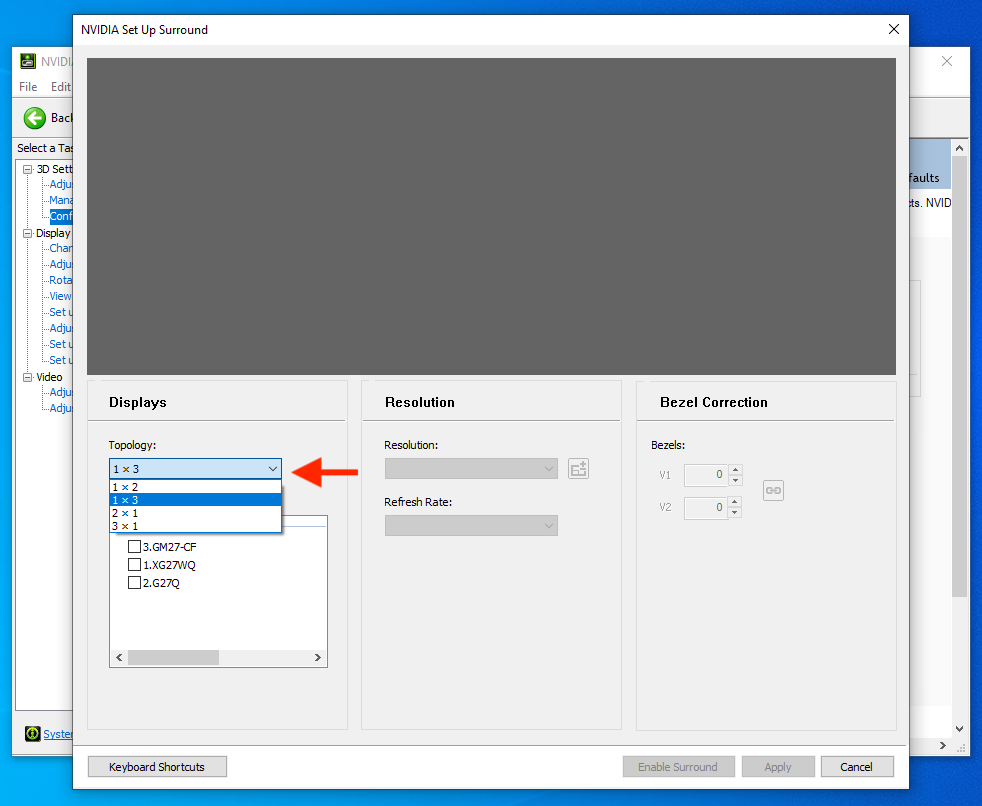Viewport: 982px width, 806px height.
Task: Click the NVIDIA Control Panel title icon
Action: pyautogui.click(x=28, y=61)
